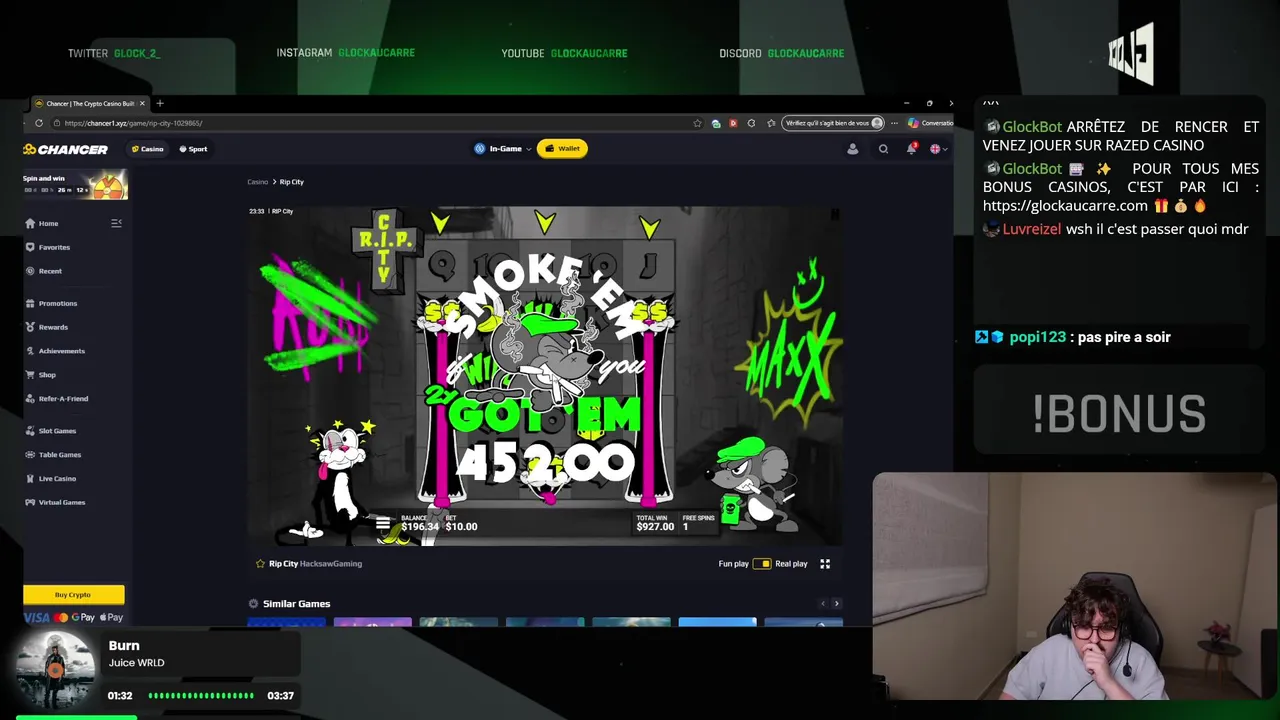Viewport: 1280px width, 720px height.
Task: Click the !BONUS banner
Action: [x=1118, y=413]
